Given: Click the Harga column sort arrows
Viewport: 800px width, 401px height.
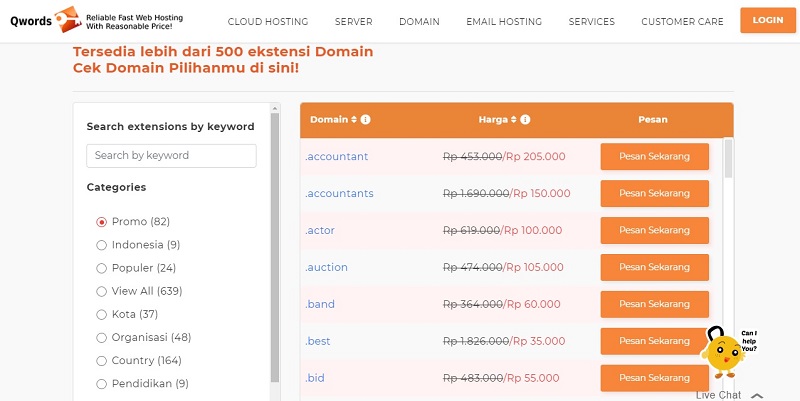Looking at the screenshot, I should pyautogui.click(x=514, y=120).
